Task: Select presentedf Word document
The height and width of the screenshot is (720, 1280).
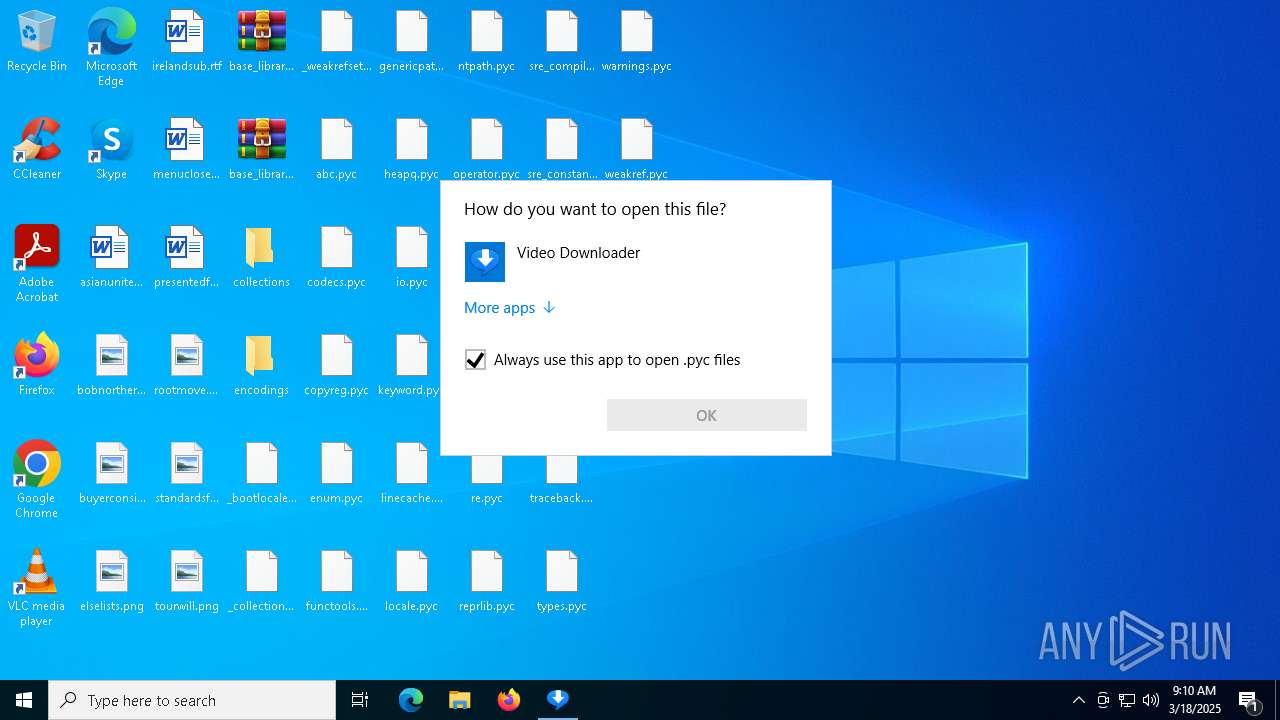Action: pos(187,258)
